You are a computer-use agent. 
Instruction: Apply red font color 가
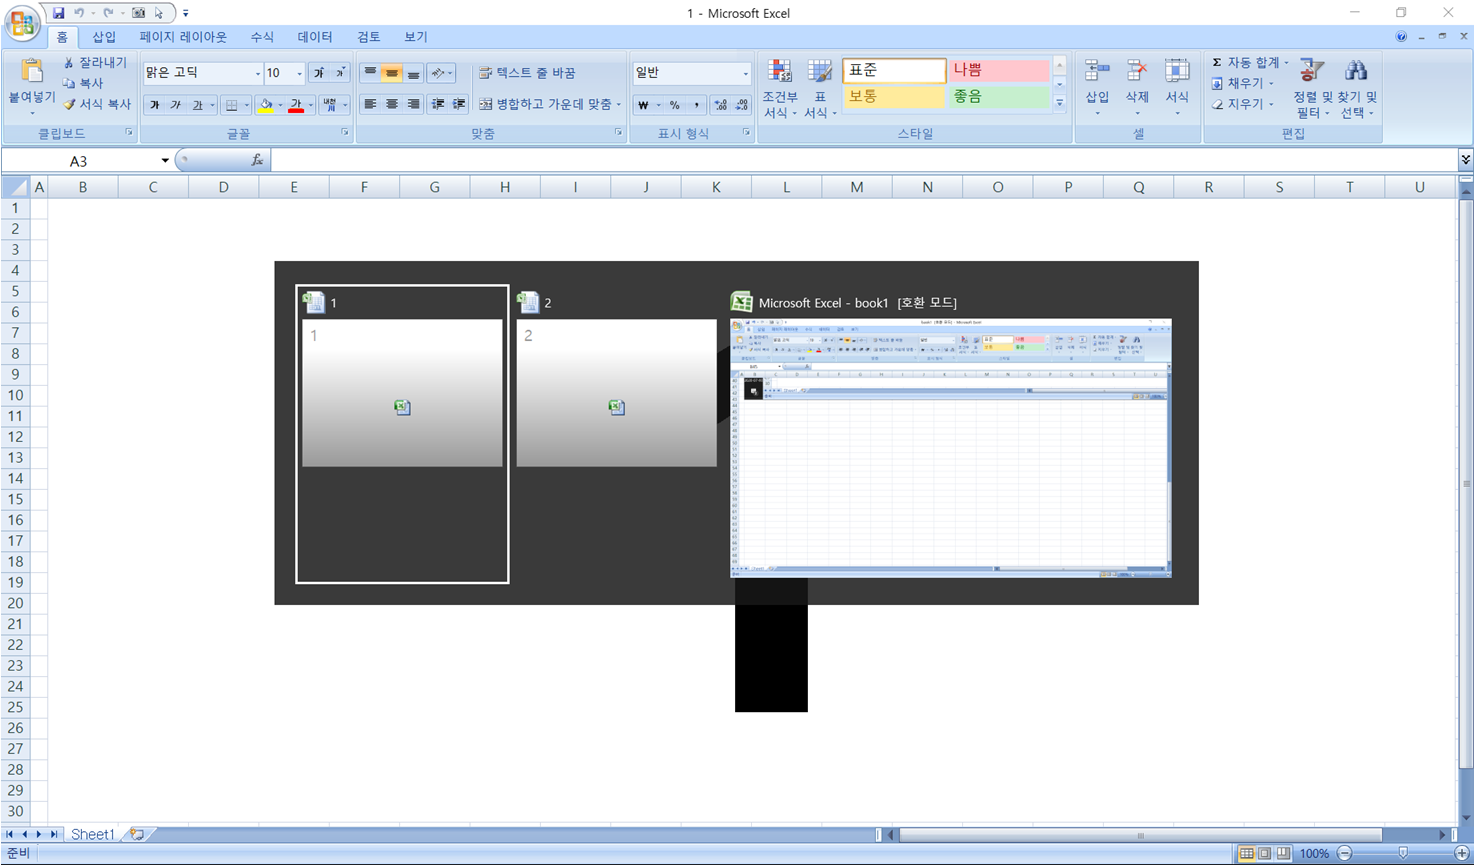296,105
